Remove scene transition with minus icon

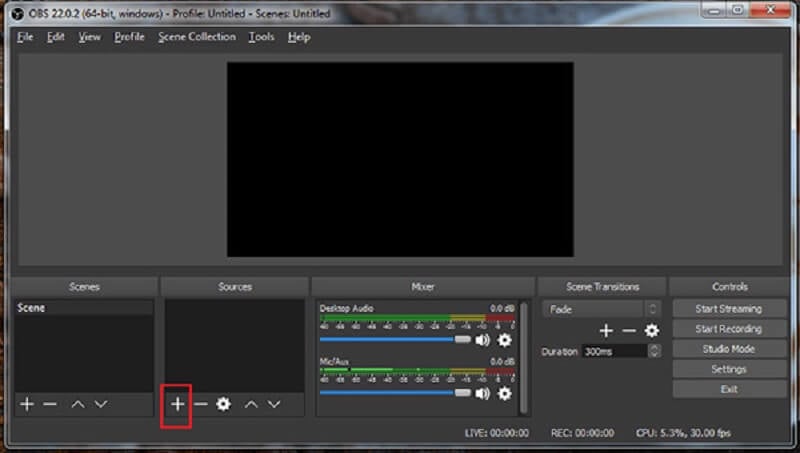tap(629, 331)
